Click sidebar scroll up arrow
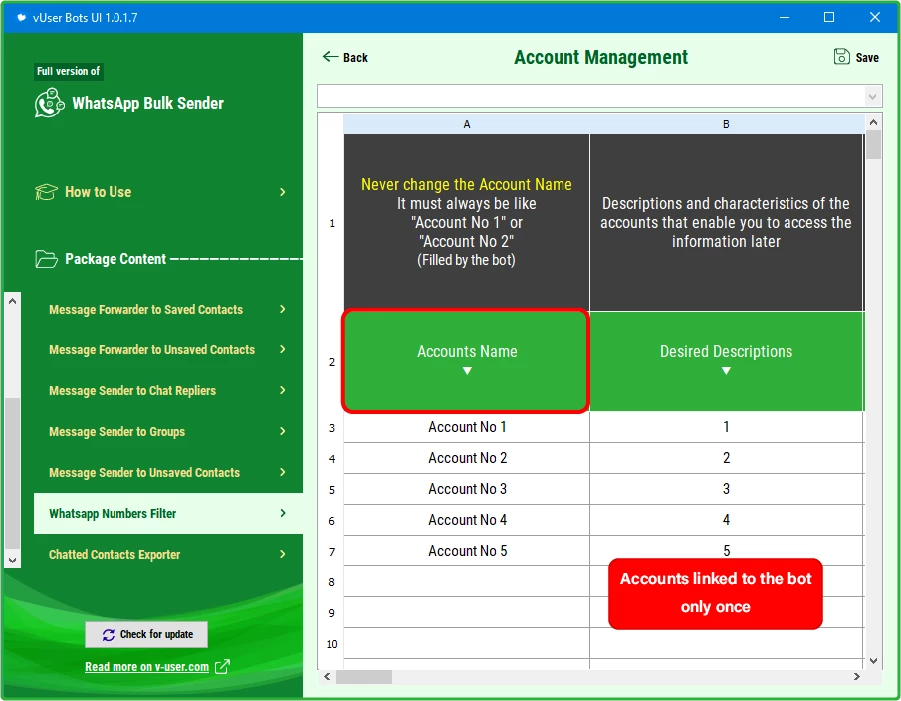 [13, 301]
